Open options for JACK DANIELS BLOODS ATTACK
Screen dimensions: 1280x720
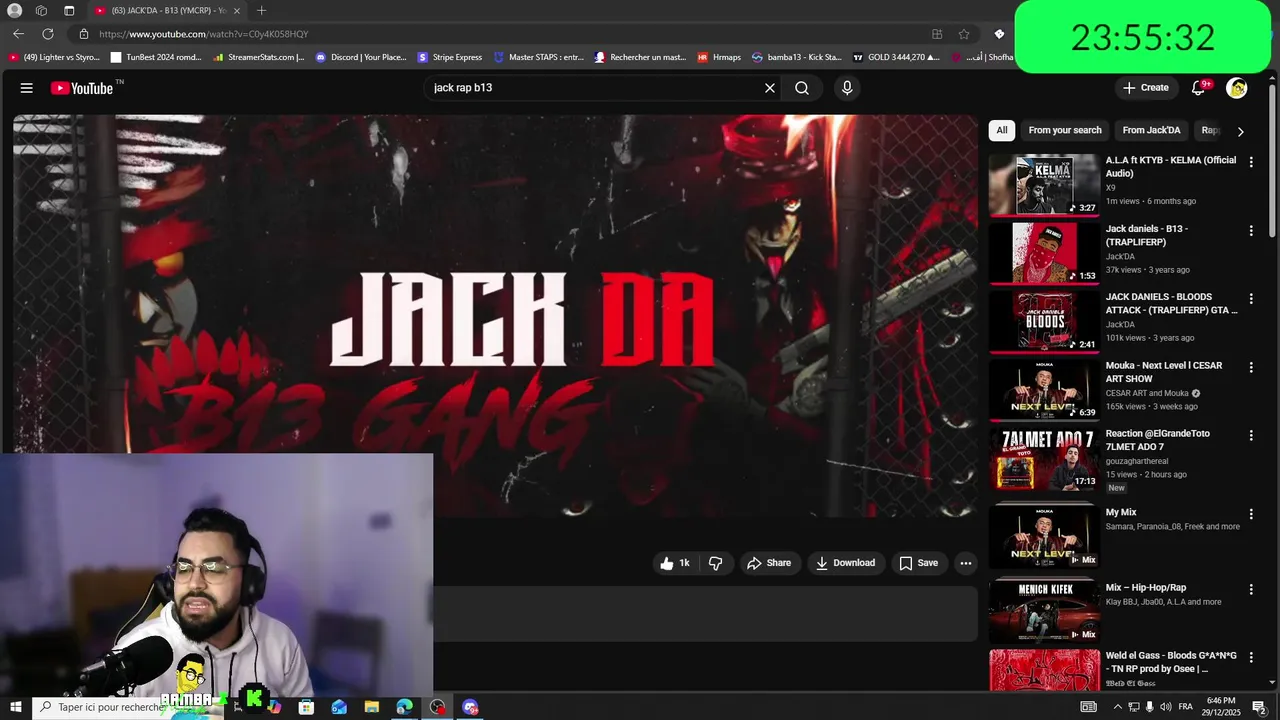point(1251,299)
